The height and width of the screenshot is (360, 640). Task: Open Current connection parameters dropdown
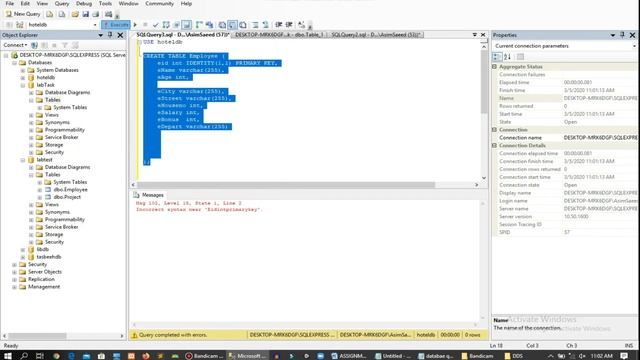tap(634, 46)
